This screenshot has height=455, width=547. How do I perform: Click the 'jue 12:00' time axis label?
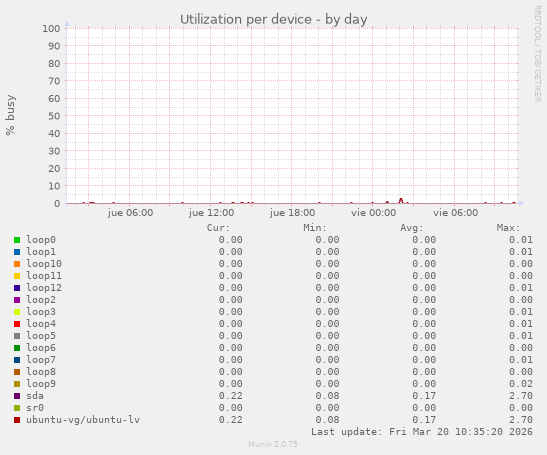click(211, 212)
